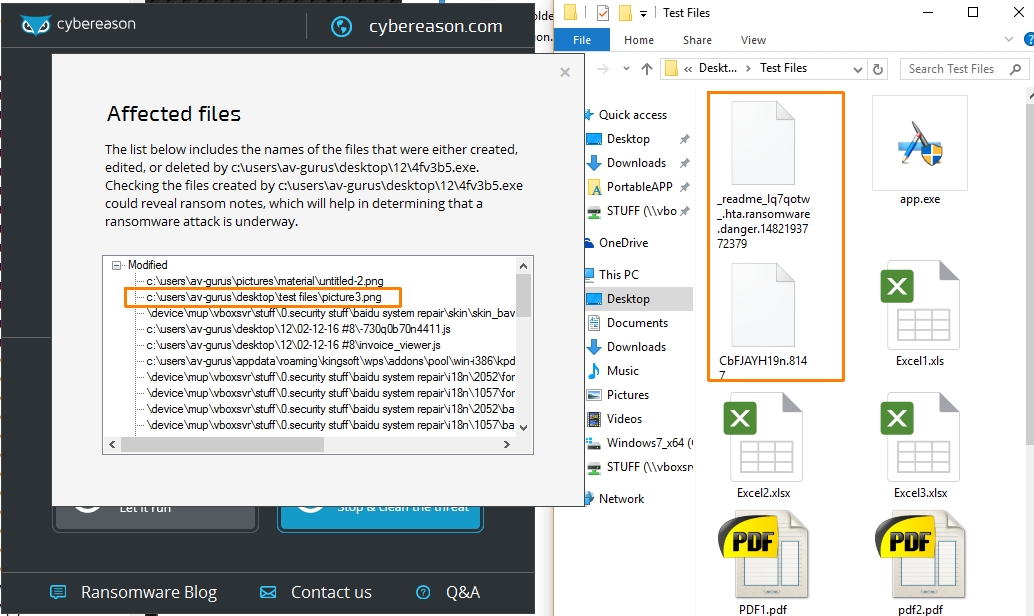1034x616 pixels.
Task: Open the File tab in Explorer
Action: tap(582, 40)
